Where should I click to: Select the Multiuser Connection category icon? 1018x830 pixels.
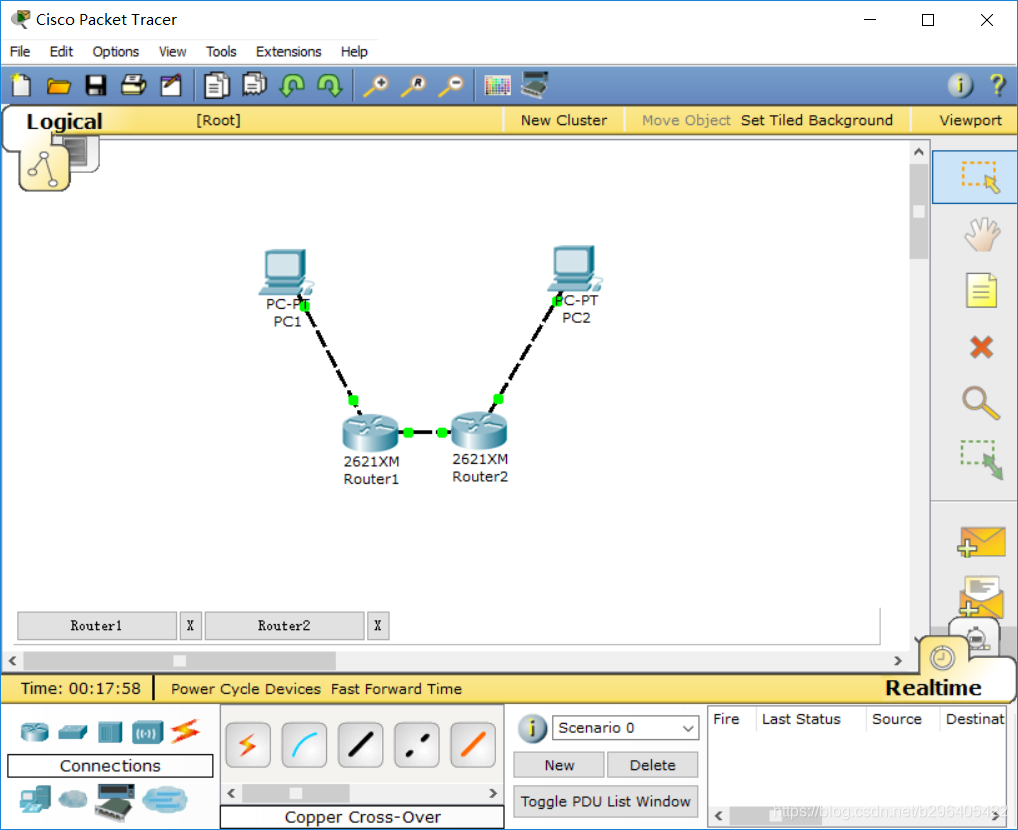(x=165, y=799)
